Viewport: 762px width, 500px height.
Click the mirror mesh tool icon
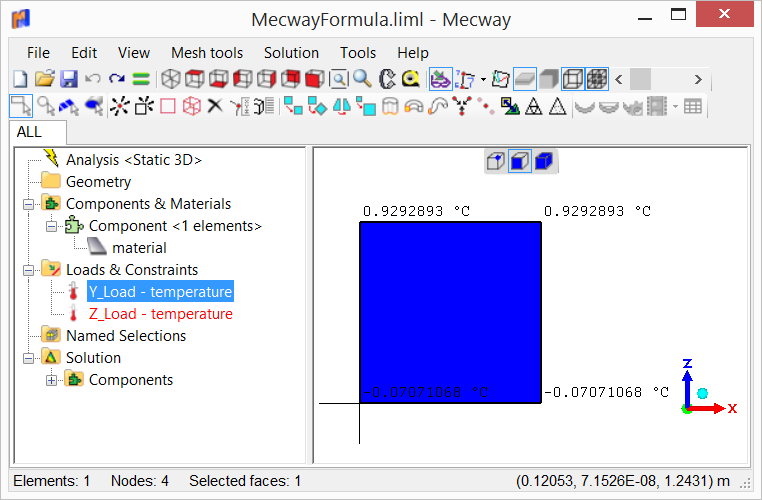[x=342, y=106]
